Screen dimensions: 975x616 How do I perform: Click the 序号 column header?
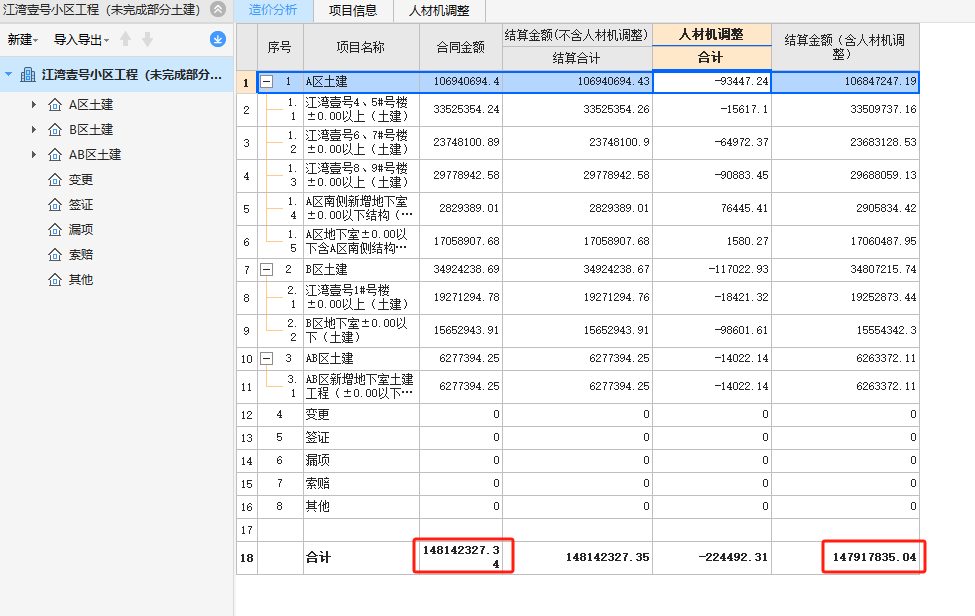pos(280,47)
